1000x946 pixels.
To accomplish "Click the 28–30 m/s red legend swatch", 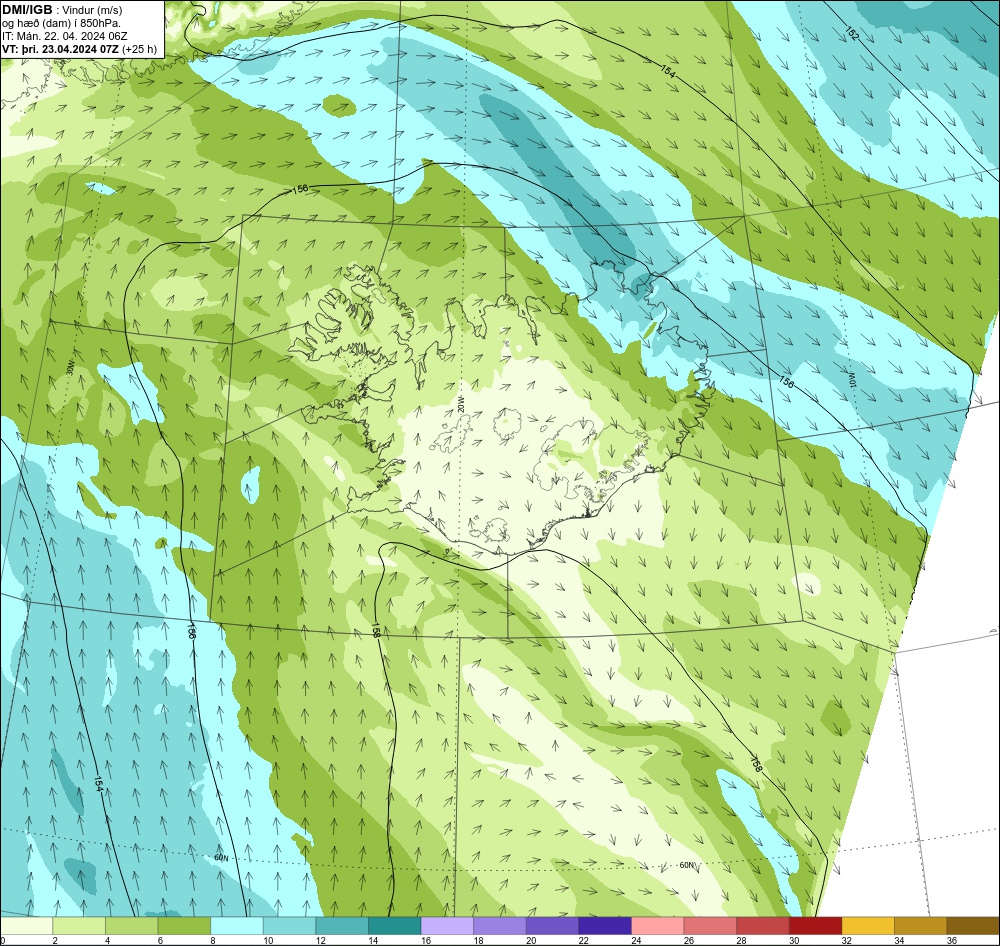I will click(763, 926).
